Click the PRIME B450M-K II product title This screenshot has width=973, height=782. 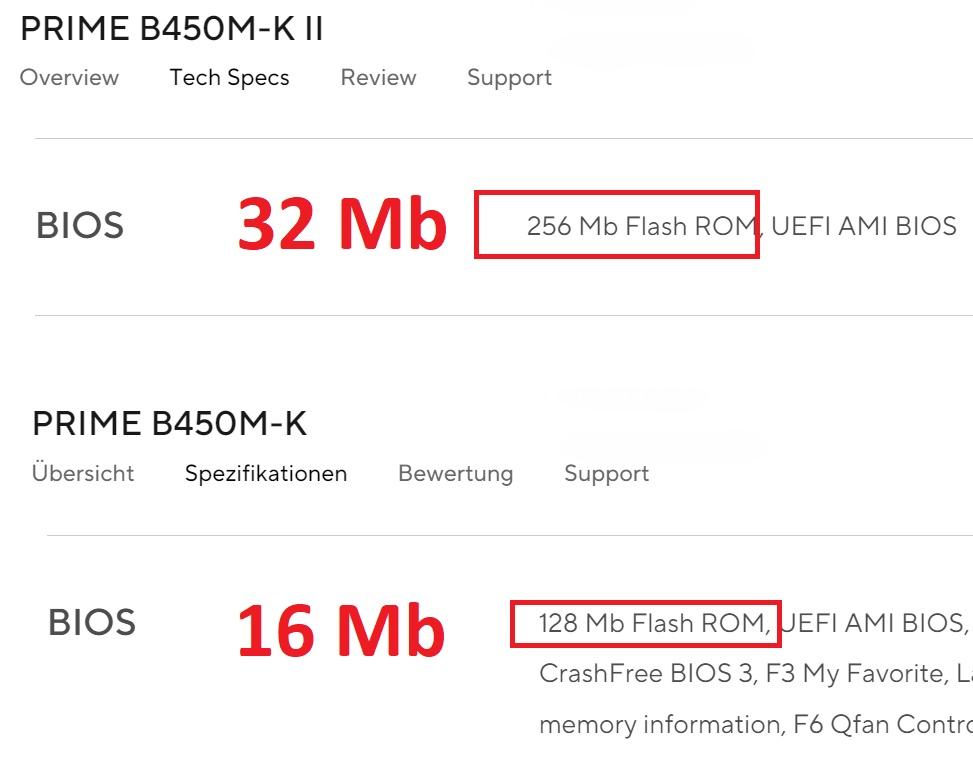point(172,29)
